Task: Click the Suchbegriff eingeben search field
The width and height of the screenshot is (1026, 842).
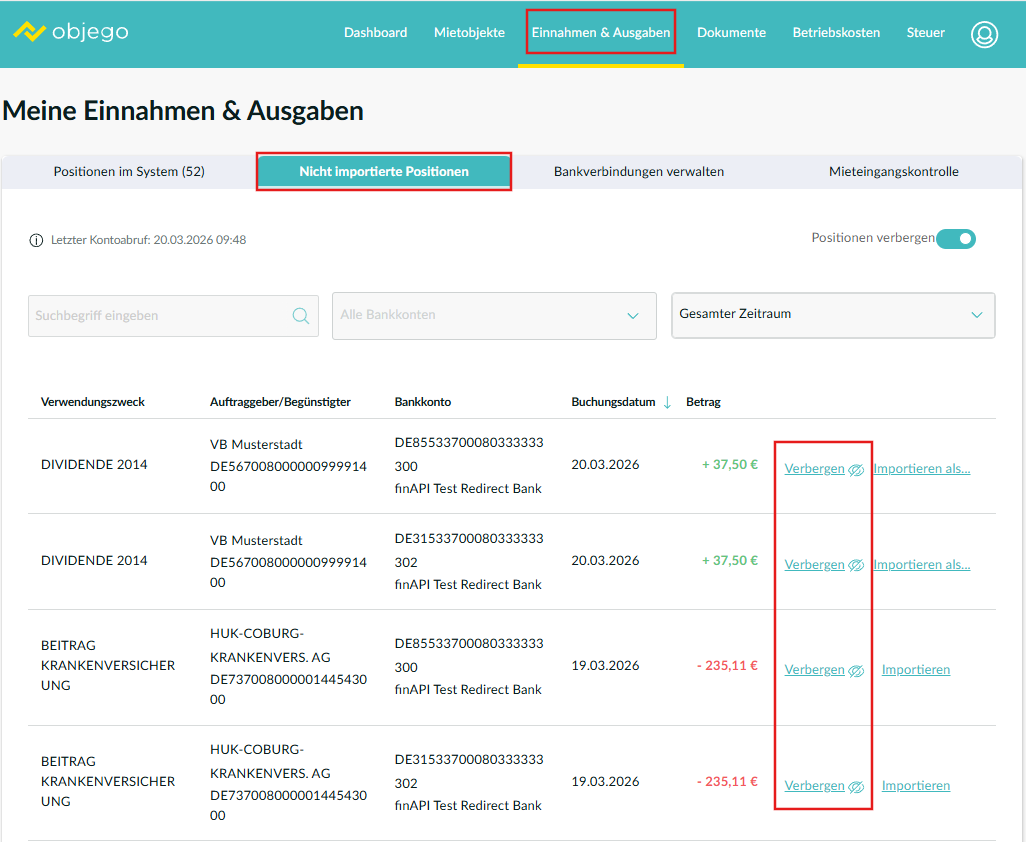Action: [x=160, y=316]
